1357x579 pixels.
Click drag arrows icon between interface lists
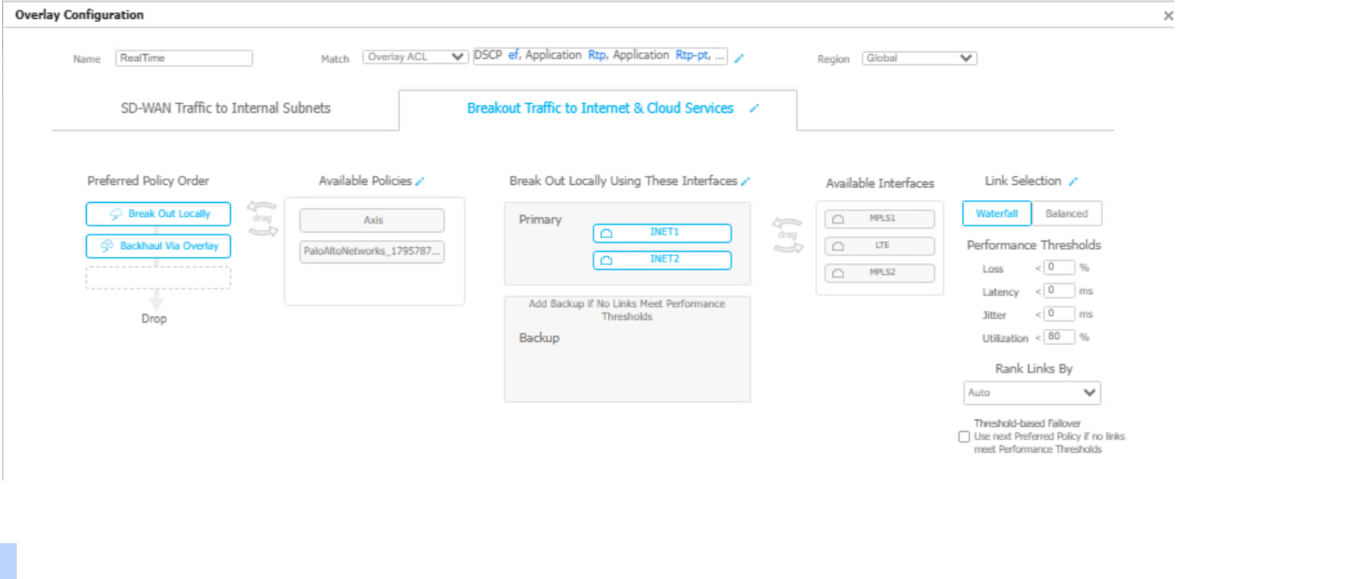click(788, 236)
